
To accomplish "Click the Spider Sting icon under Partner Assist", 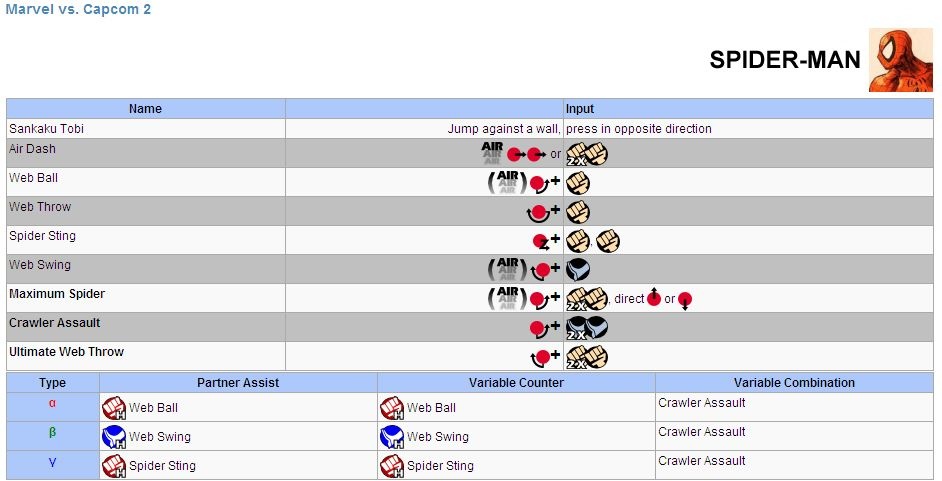I will [114, 465].
